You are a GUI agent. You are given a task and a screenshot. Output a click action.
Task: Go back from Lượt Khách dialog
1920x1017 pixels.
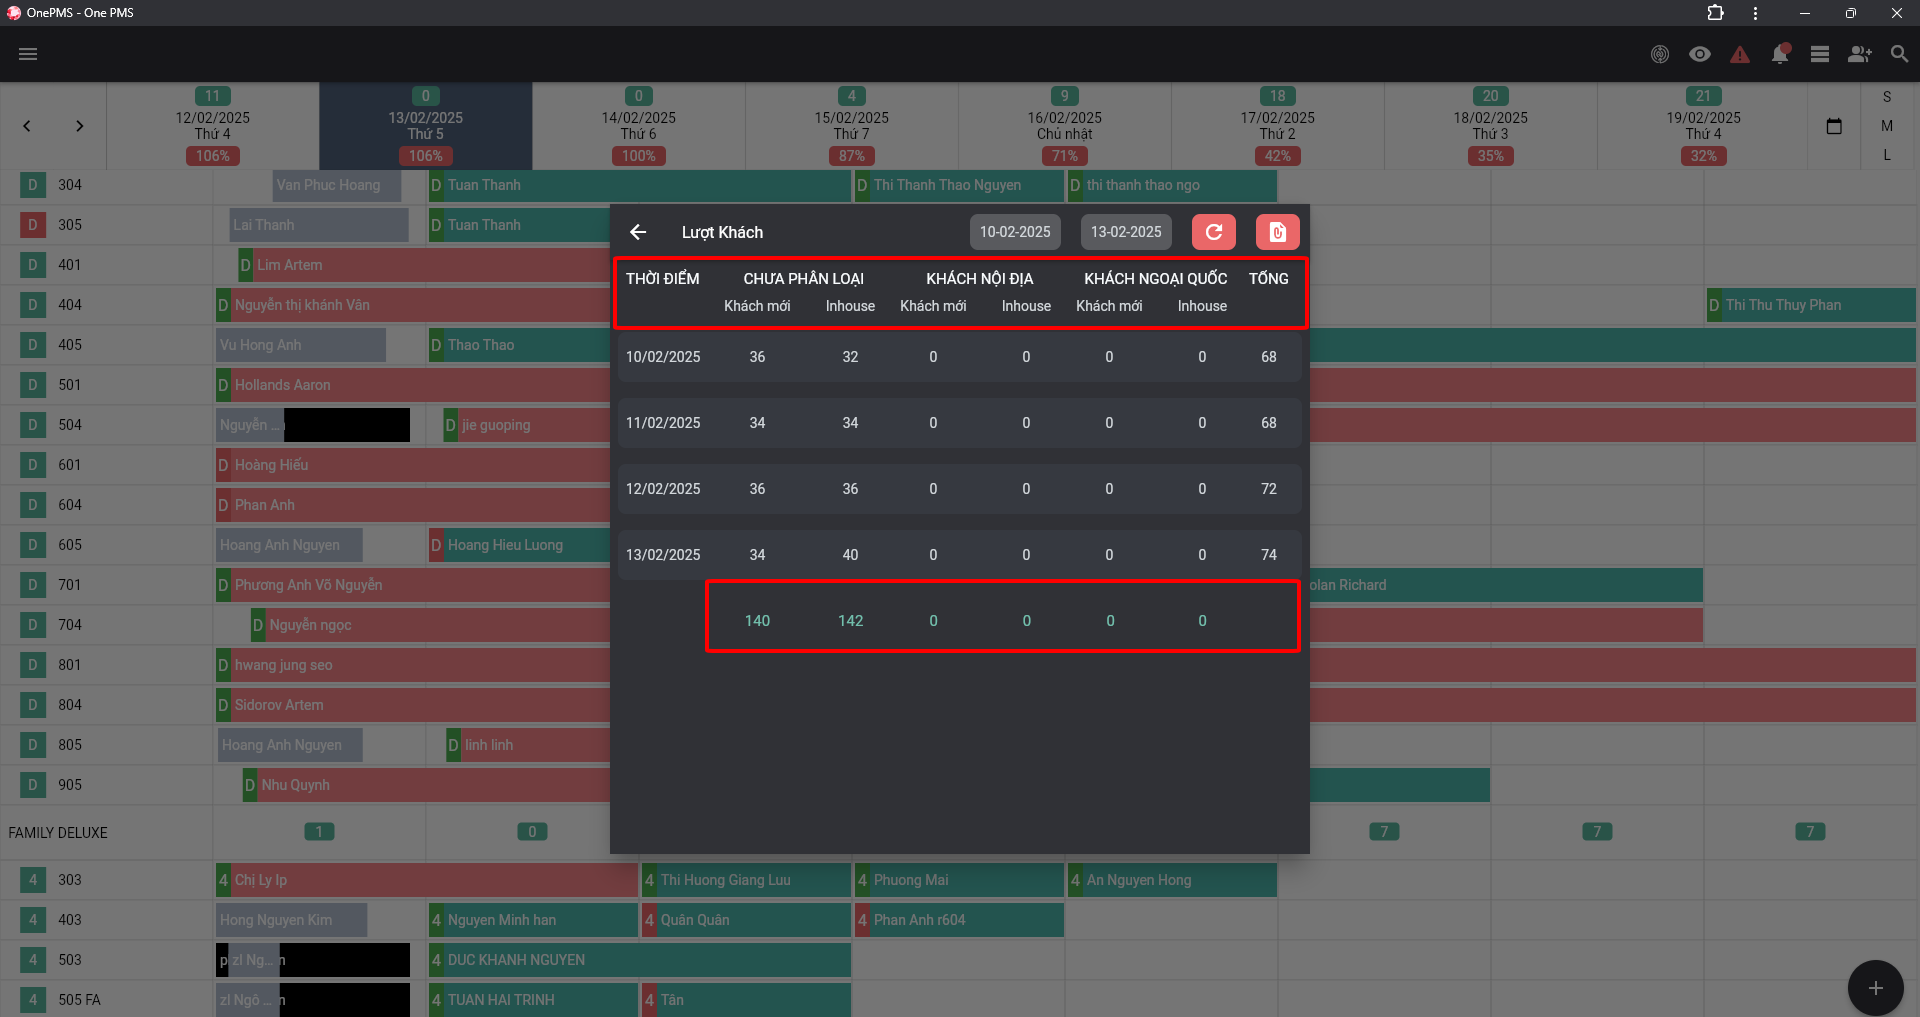[x=638, y=232]
